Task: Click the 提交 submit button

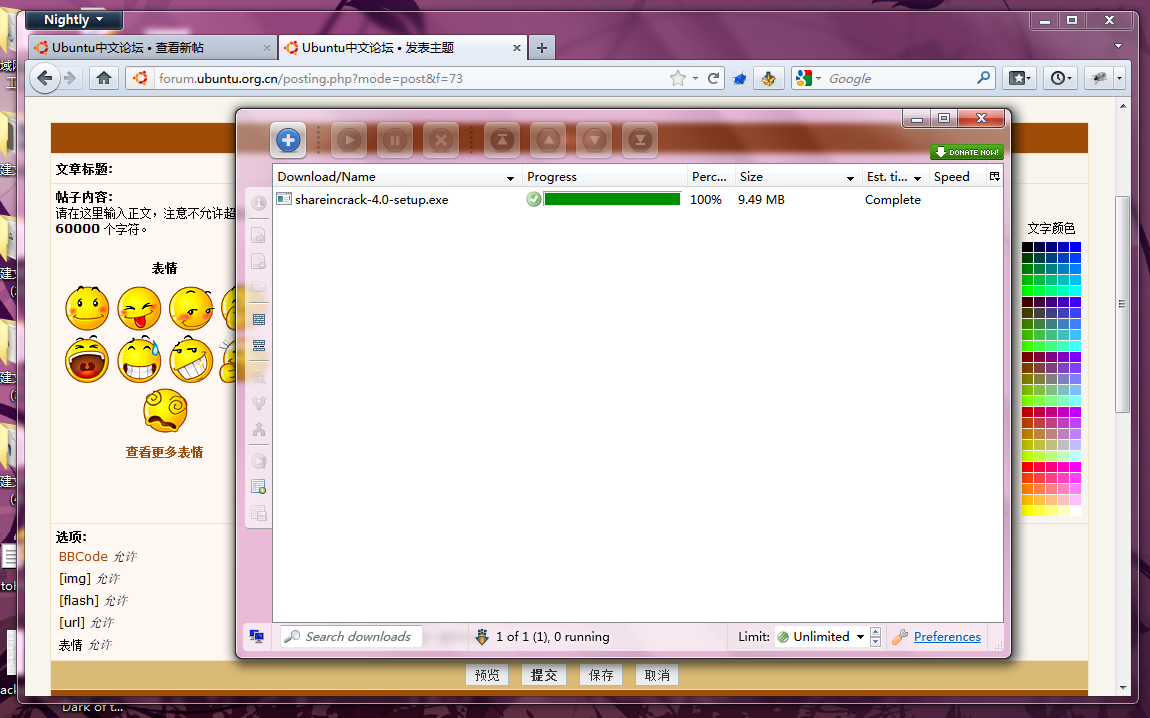Action: click(543, 675)
